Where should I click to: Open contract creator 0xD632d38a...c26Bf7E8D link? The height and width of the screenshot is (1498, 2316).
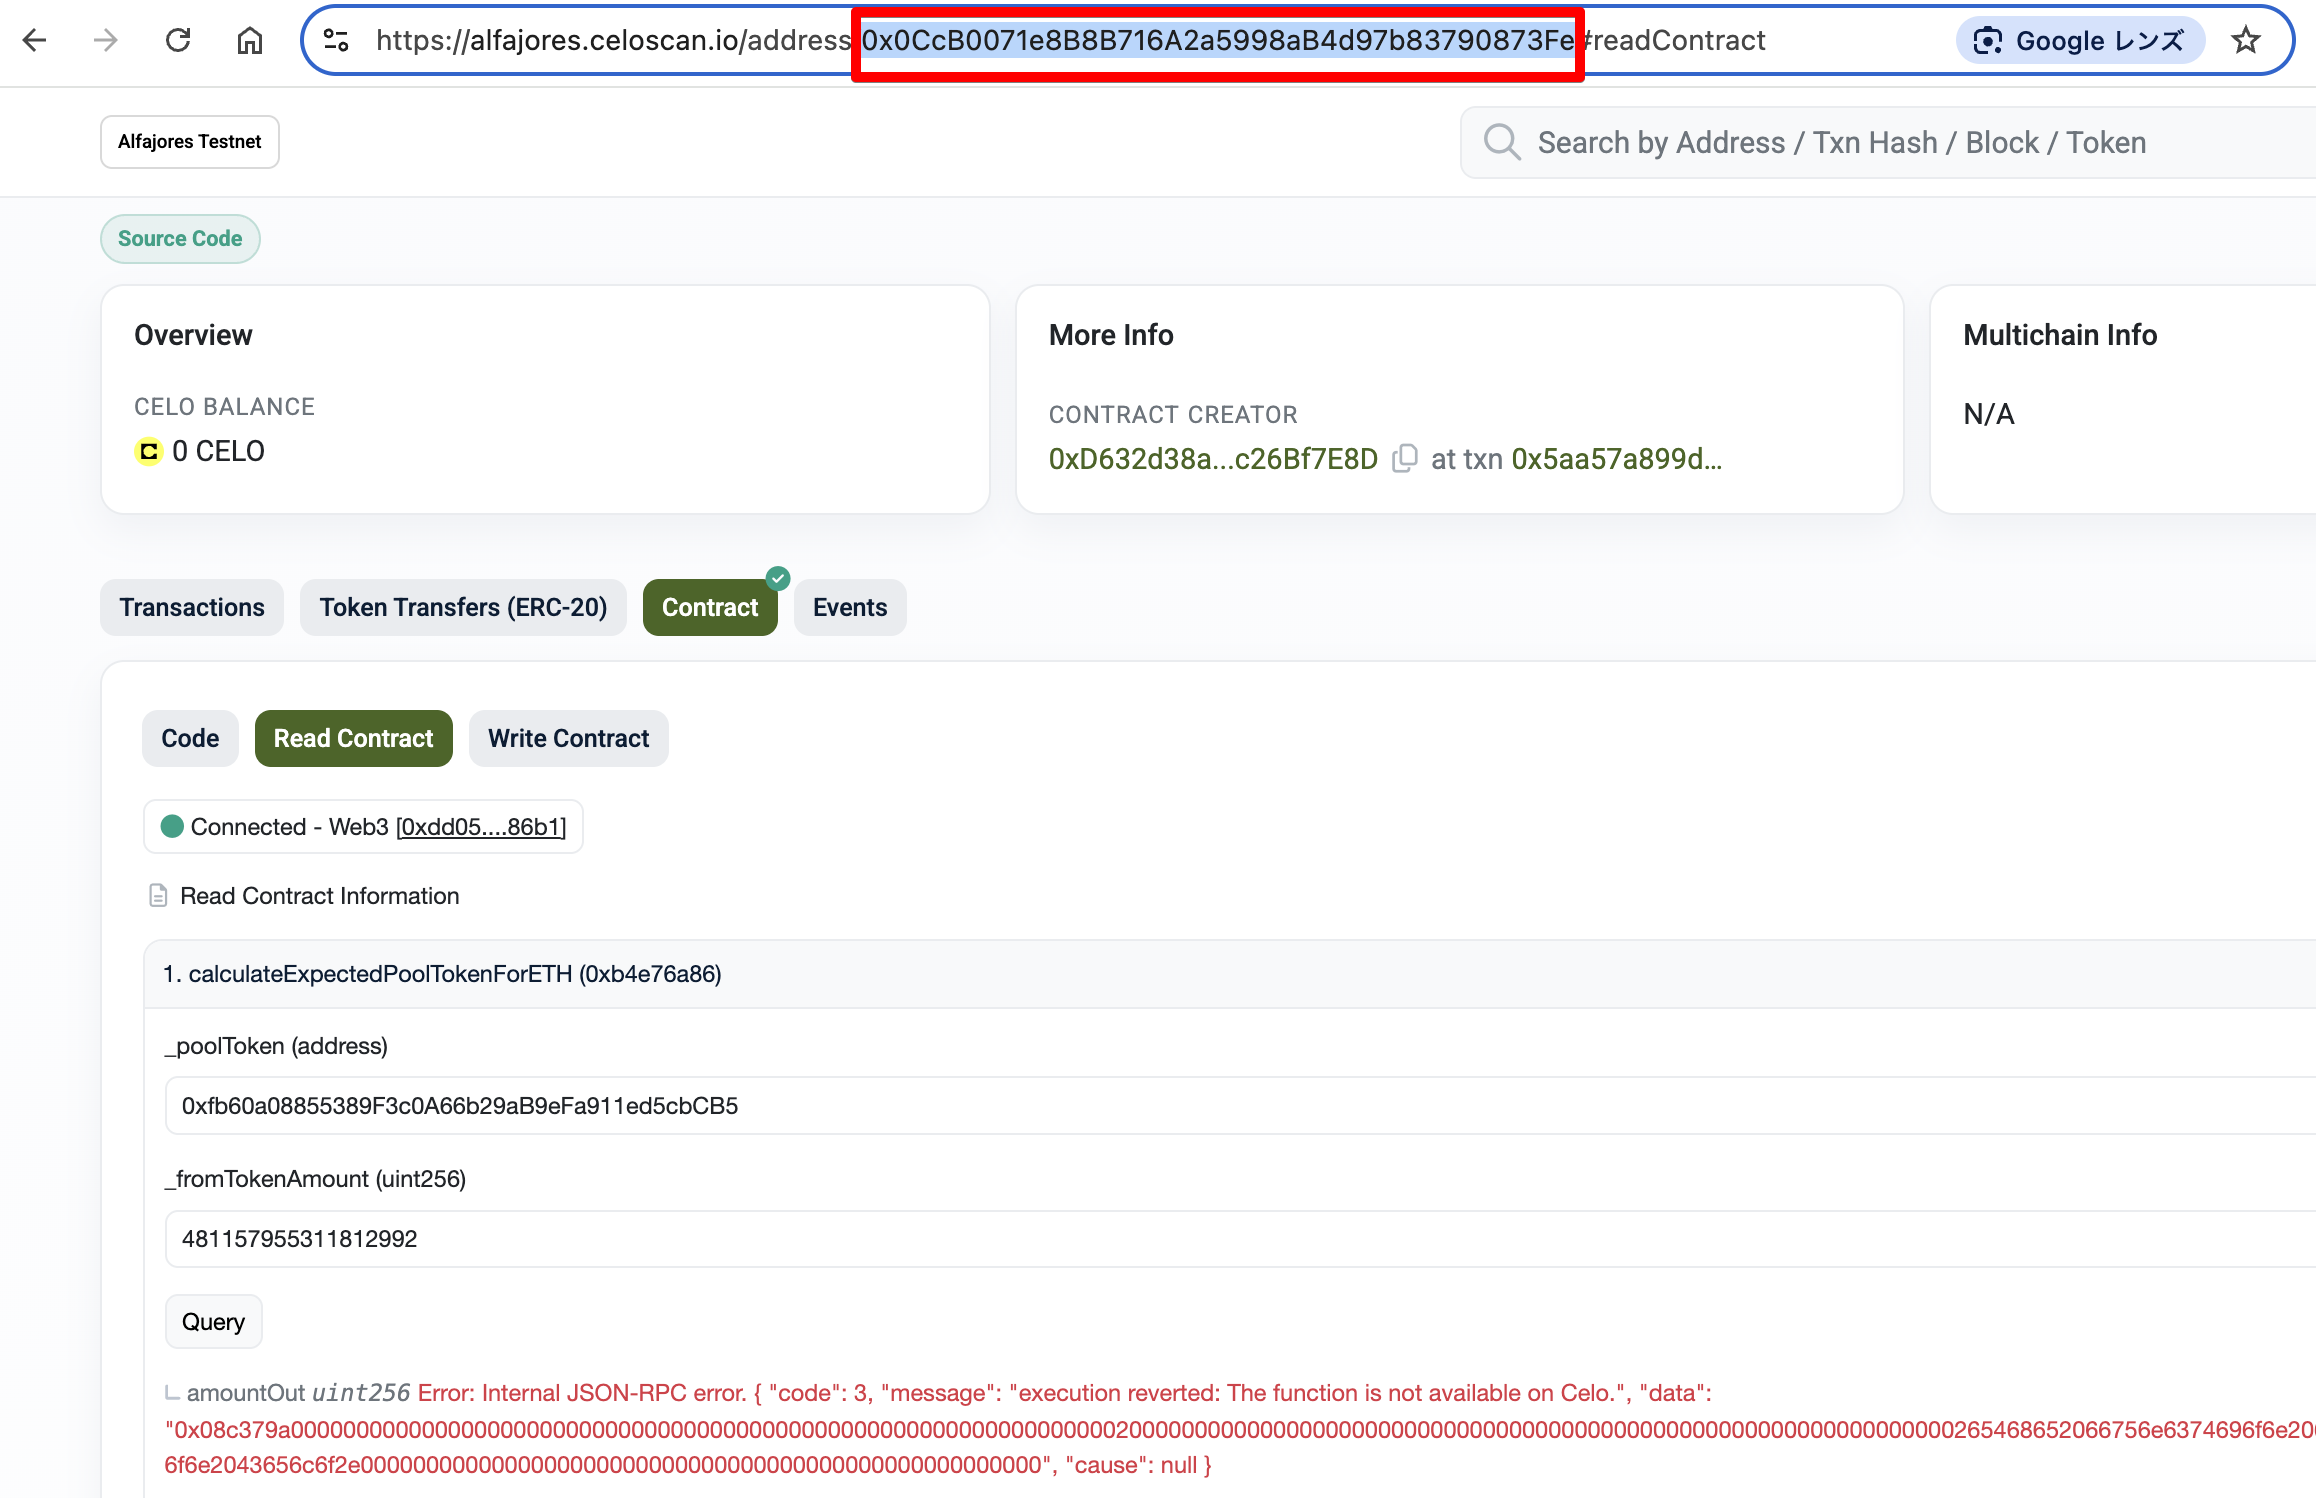tap(1213, 459)
